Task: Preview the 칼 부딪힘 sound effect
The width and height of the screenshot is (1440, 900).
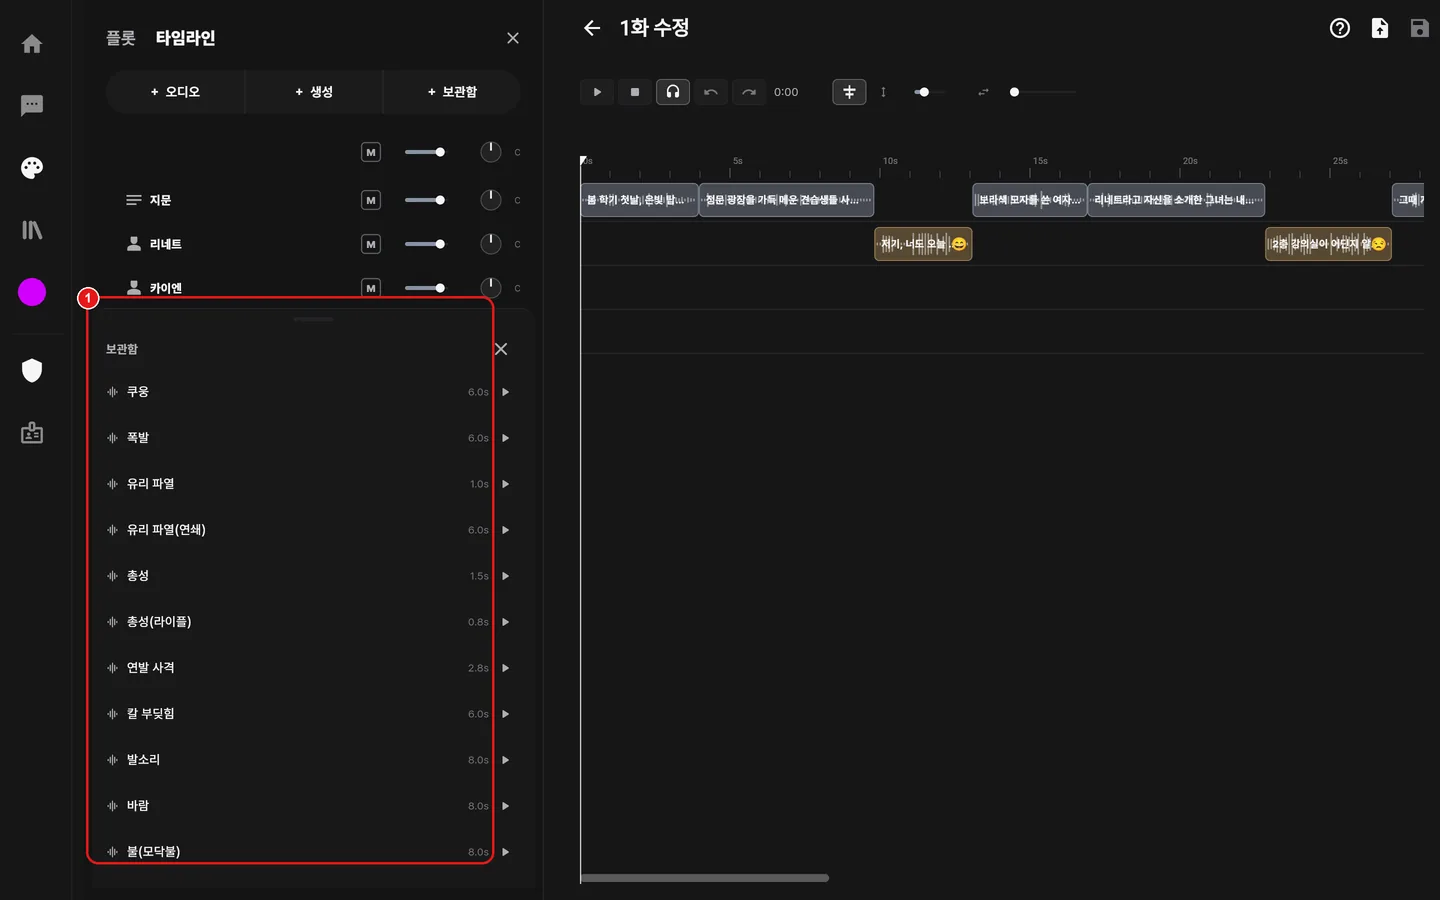Action: coord(506,714)
